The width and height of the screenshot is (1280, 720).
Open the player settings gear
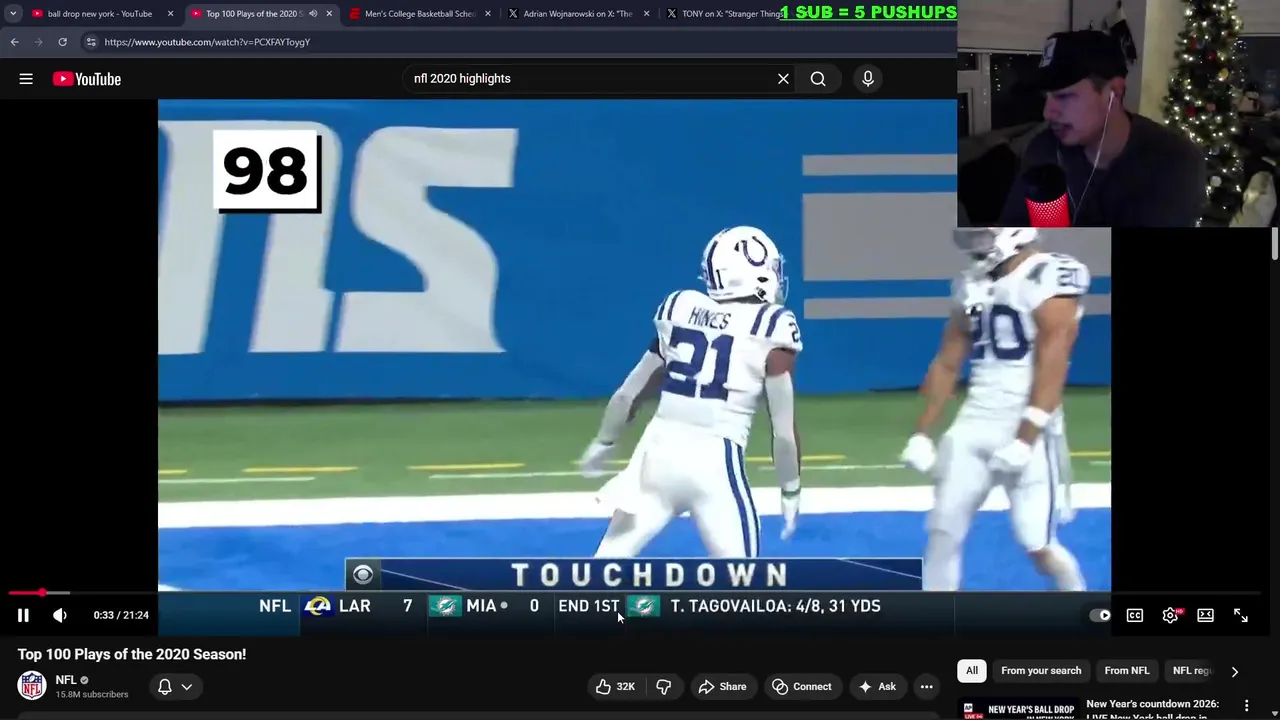tap(1170, 615)
